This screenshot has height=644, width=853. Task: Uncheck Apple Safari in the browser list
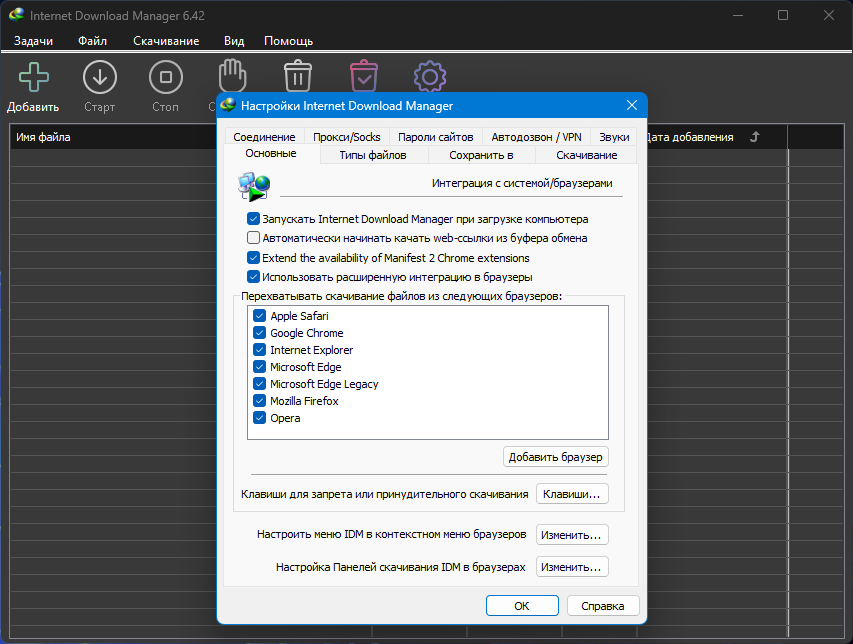click(259, 315)
